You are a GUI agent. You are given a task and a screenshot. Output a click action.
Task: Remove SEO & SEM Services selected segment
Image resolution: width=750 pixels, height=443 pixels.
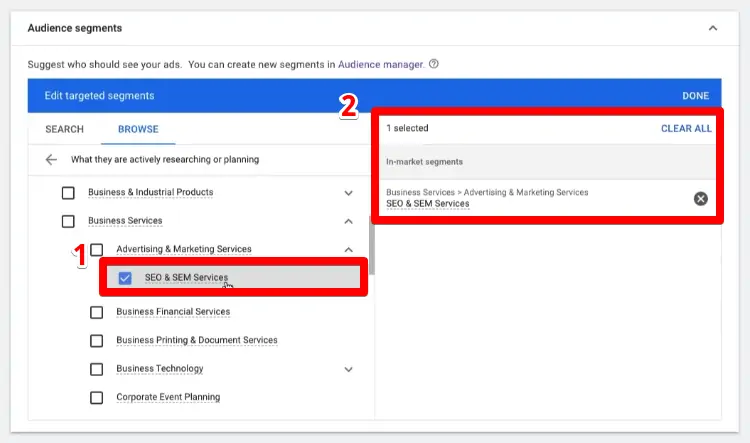[x=700, y=198]
